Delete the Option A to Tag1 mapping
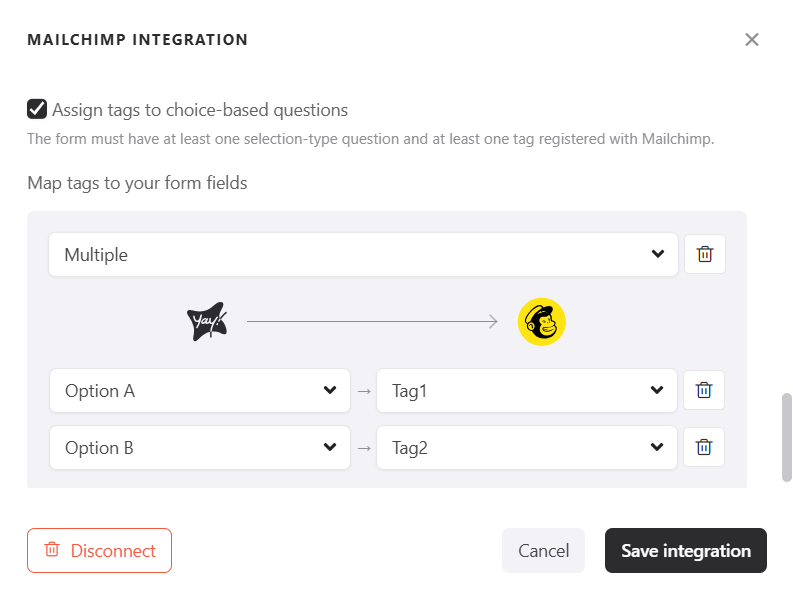Screen dimensions: 793x596 tap(704, 390)
